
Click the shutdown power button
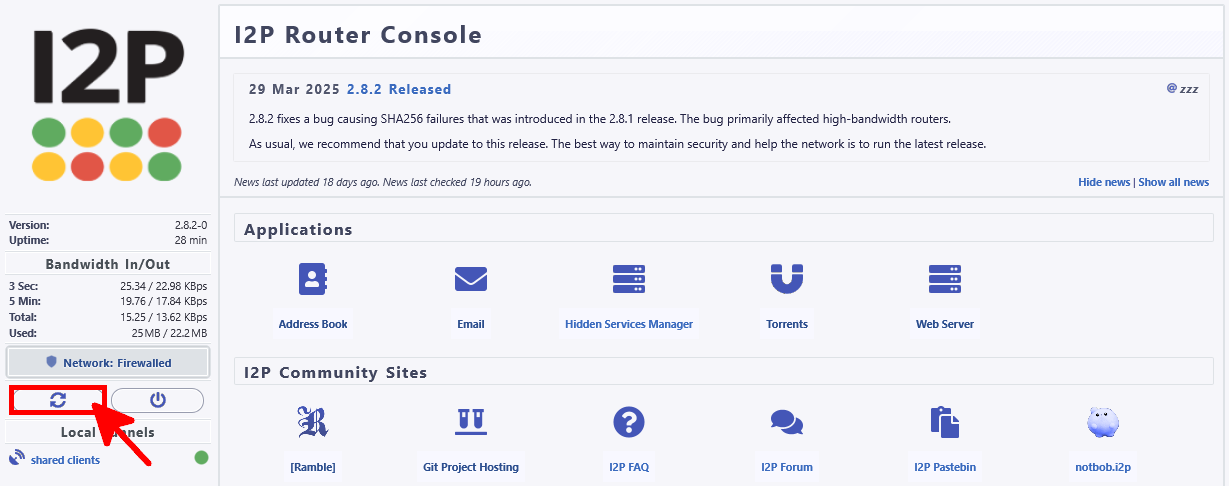click(157, 400)
